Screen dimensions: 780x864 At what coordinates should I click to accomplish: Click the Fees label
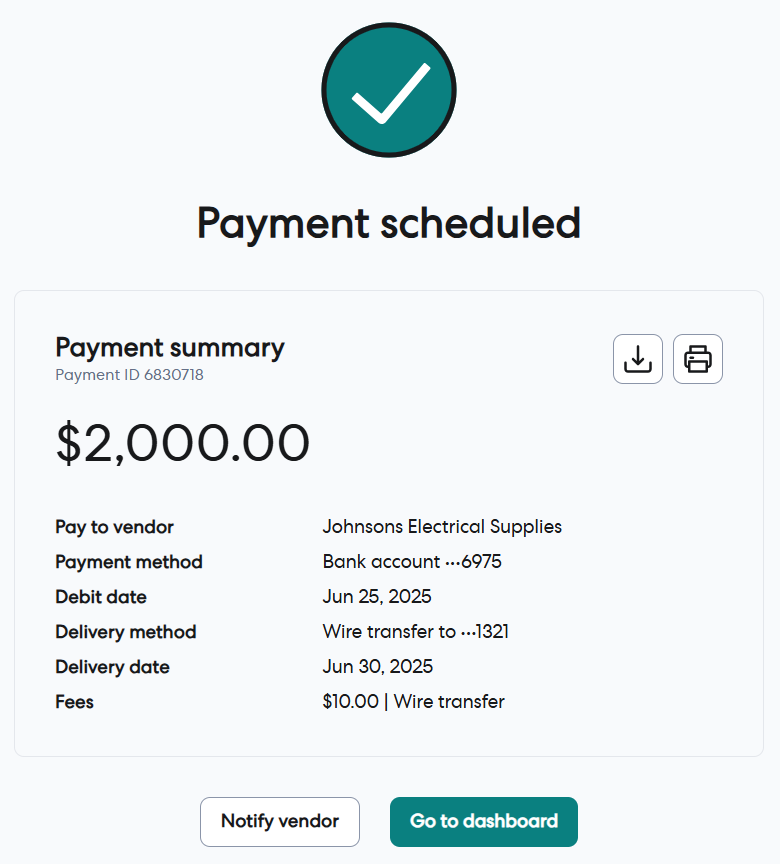[75, 702]
